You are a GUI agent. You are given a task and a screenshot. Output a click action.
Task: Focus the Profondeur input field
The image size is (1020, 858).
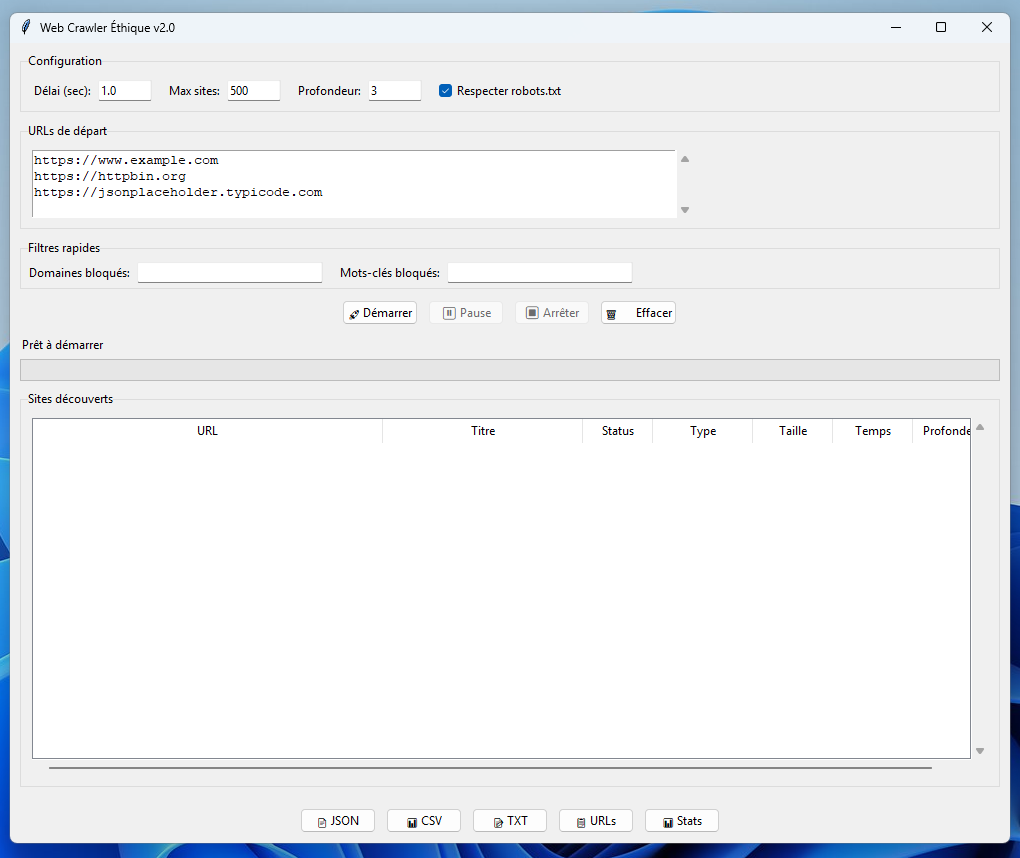coord(395,91)
